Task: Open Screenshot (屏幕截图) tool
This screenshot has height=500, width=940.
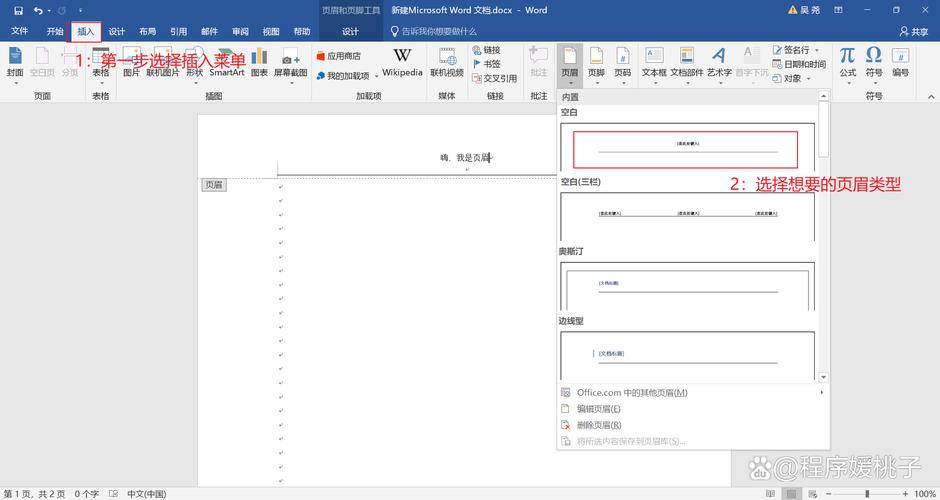Action: point(291,64)
